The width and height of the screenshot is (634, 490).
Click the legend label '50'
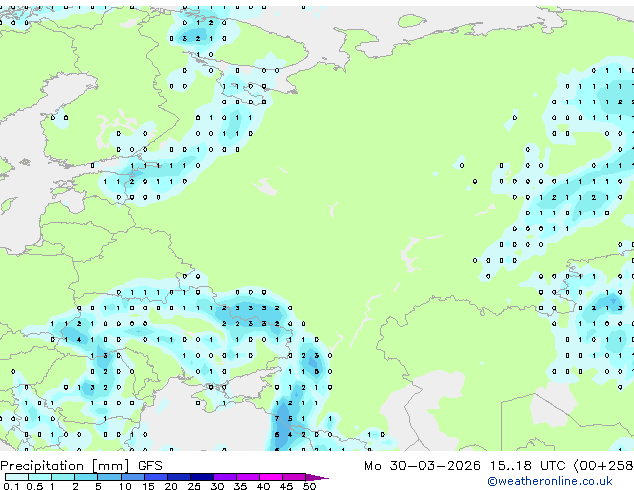309,486
